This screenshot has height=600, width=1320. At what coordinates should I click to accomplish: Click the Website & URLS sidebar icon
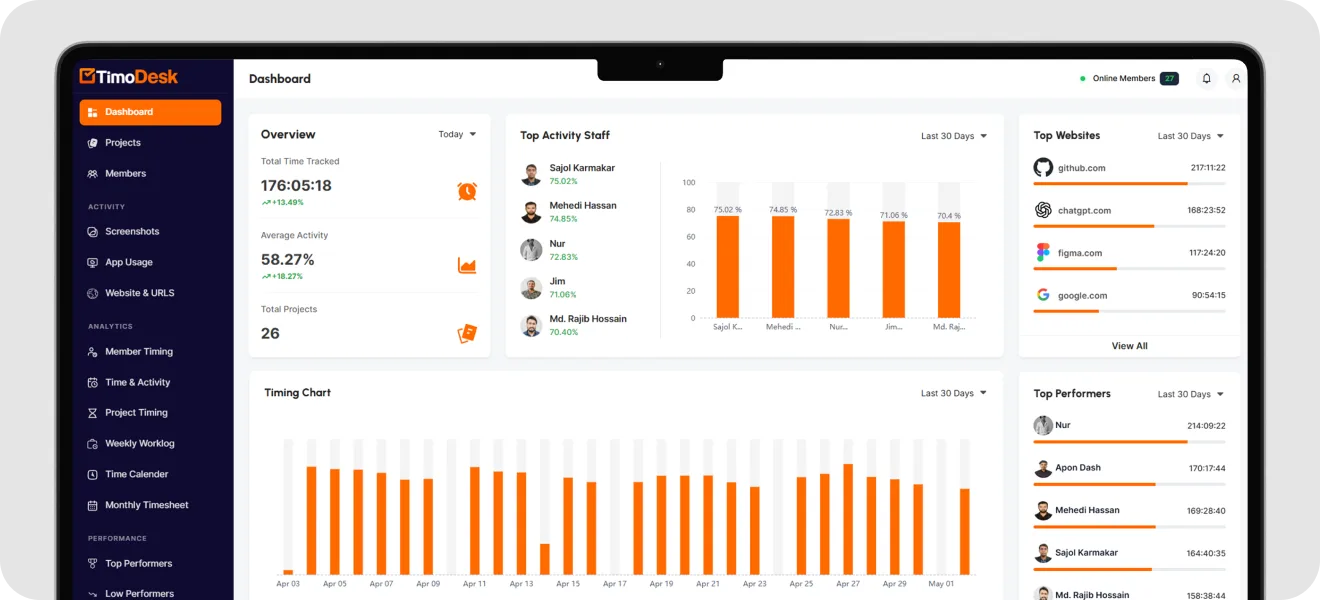(x=92, y=293)
